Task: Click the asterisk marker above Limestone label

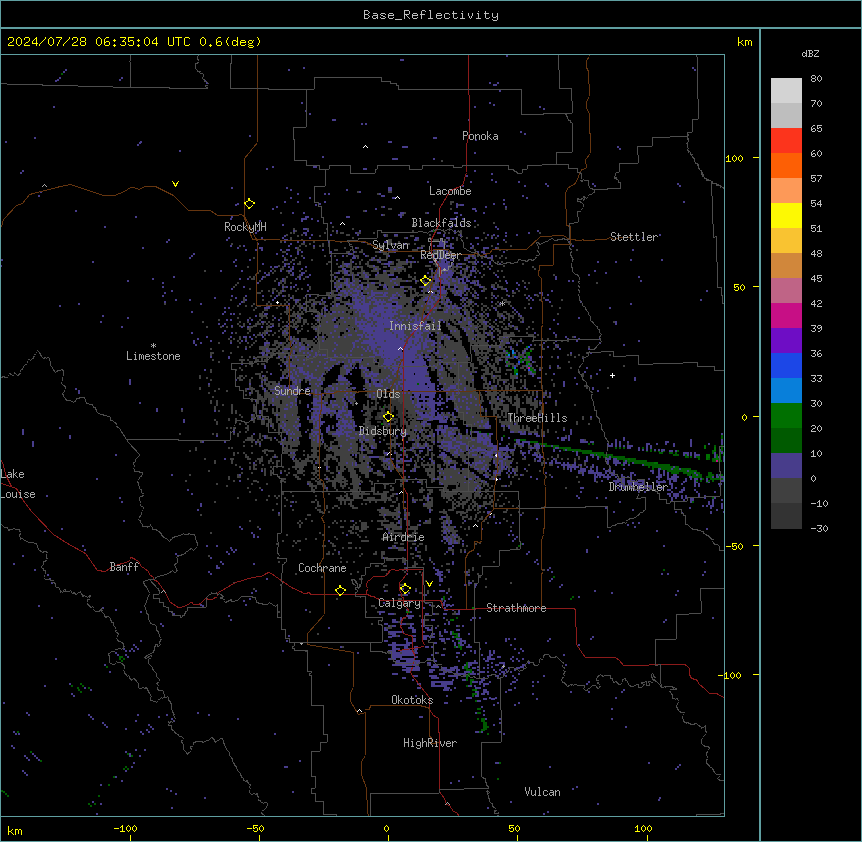Action: pos(153,346)
